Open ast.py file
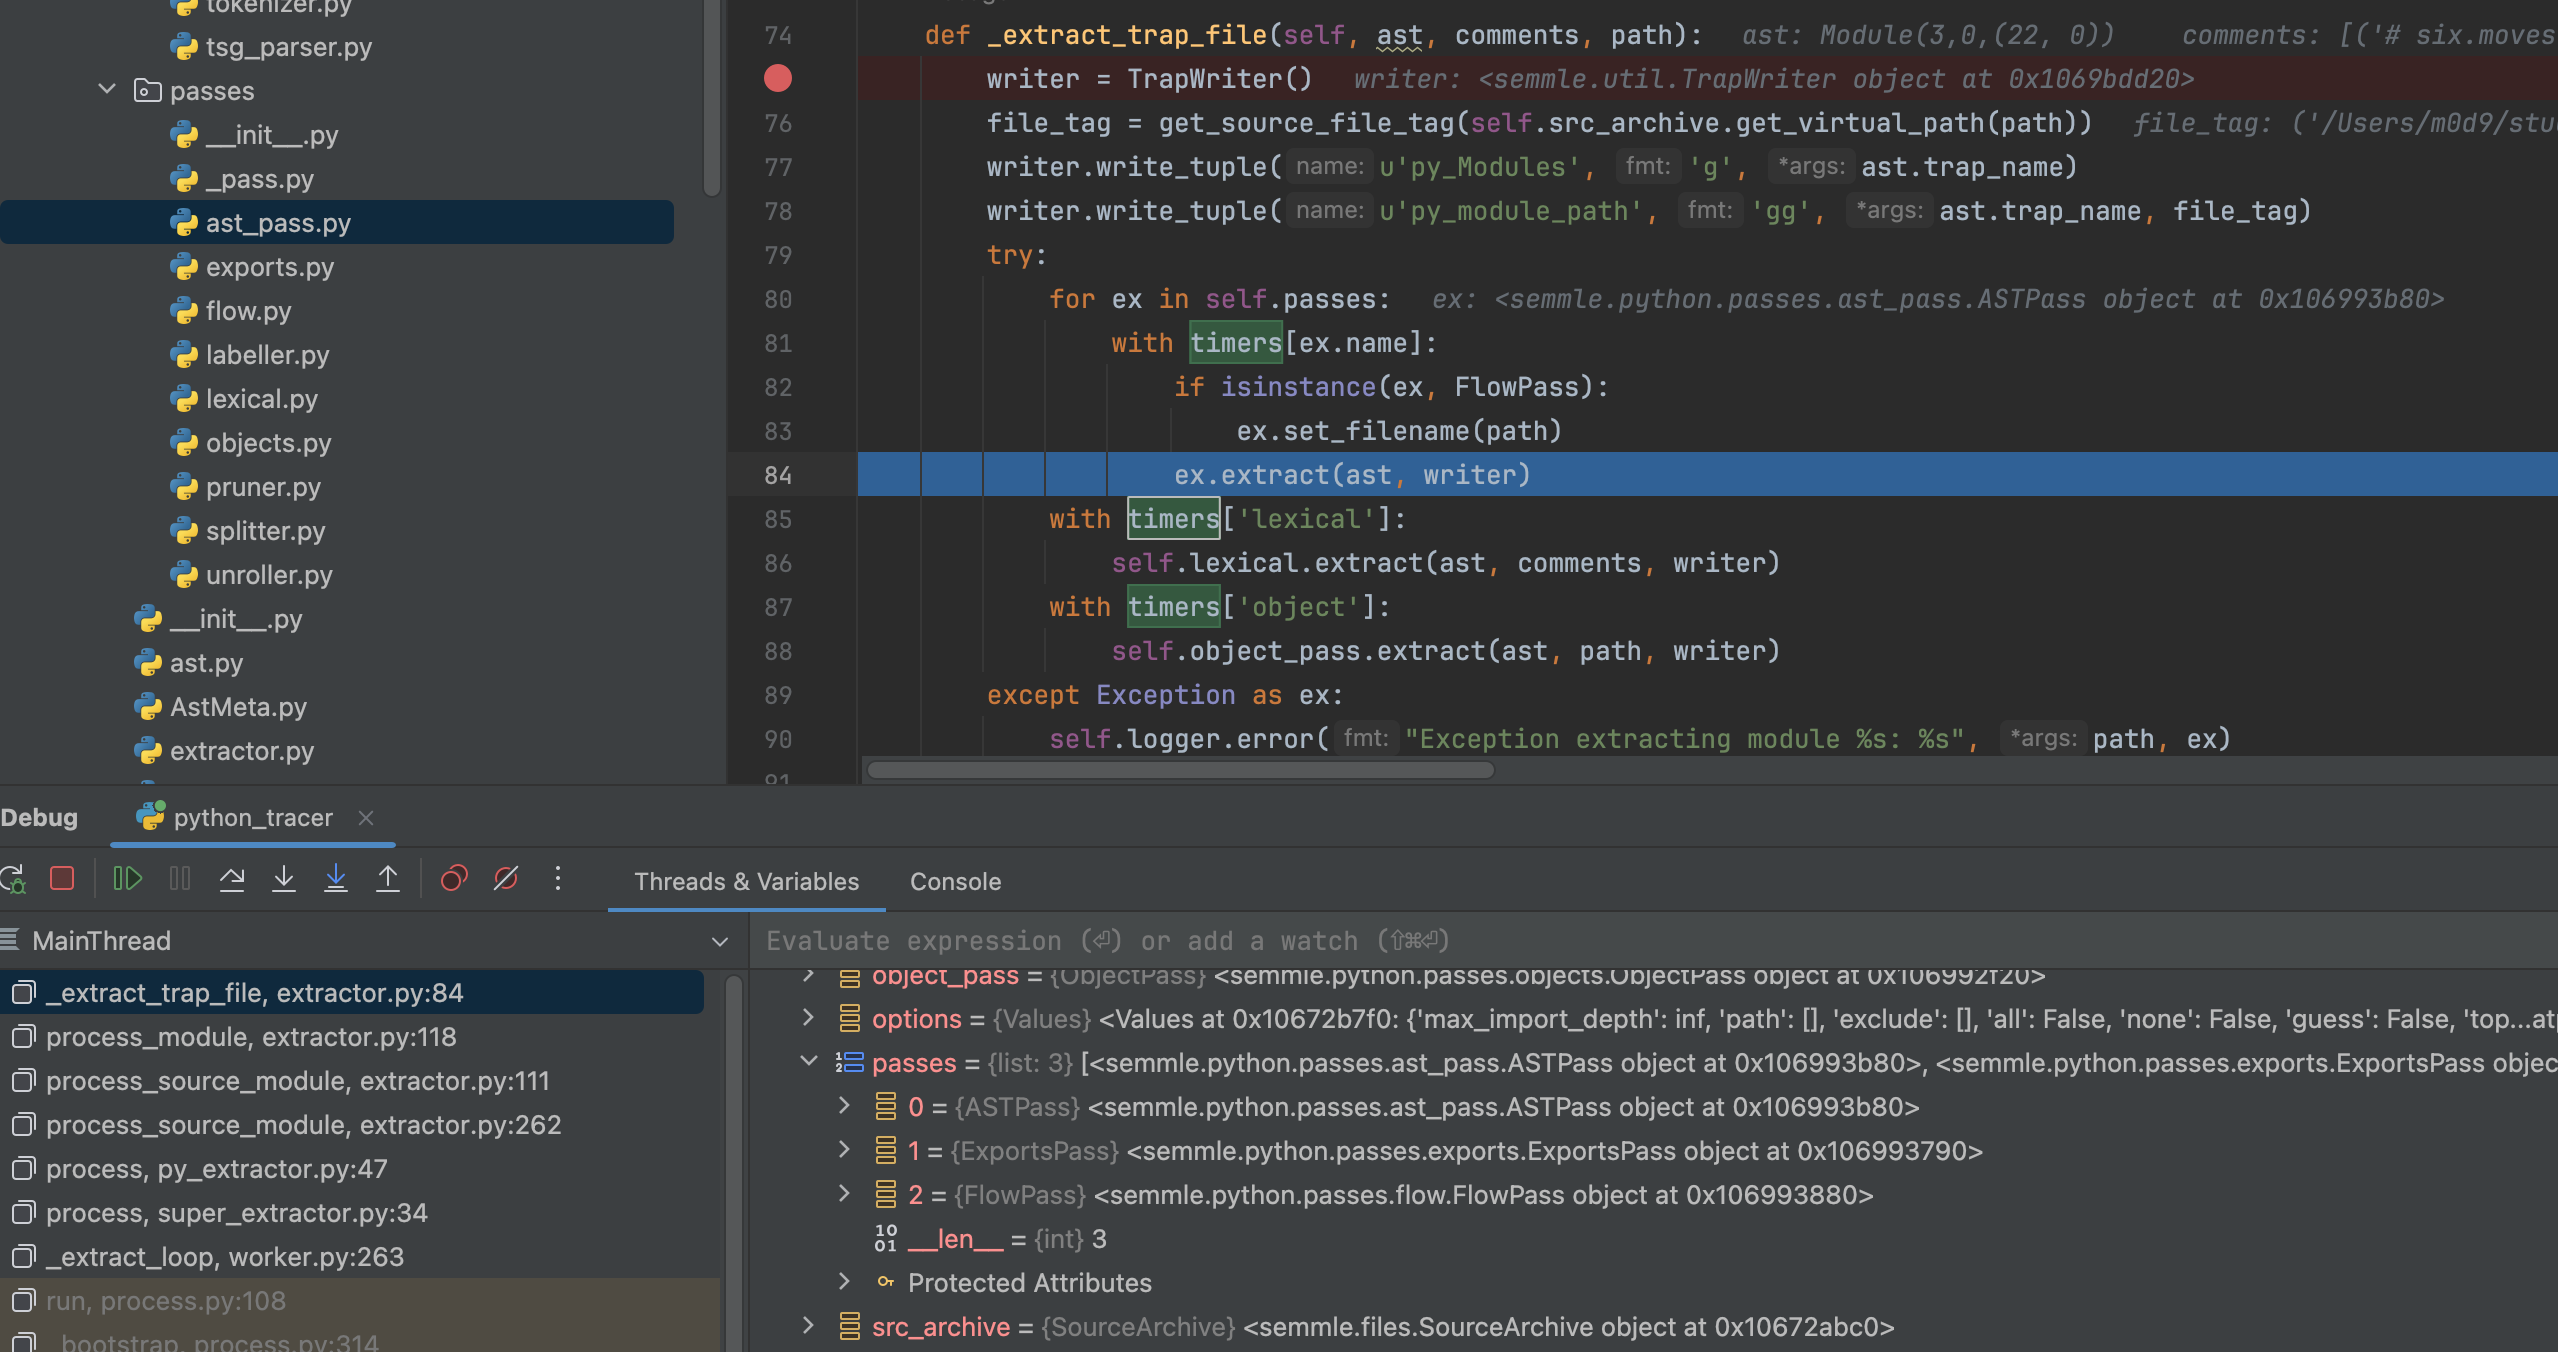Screen dimensions: 2558x1352 (x=206, y=663)
